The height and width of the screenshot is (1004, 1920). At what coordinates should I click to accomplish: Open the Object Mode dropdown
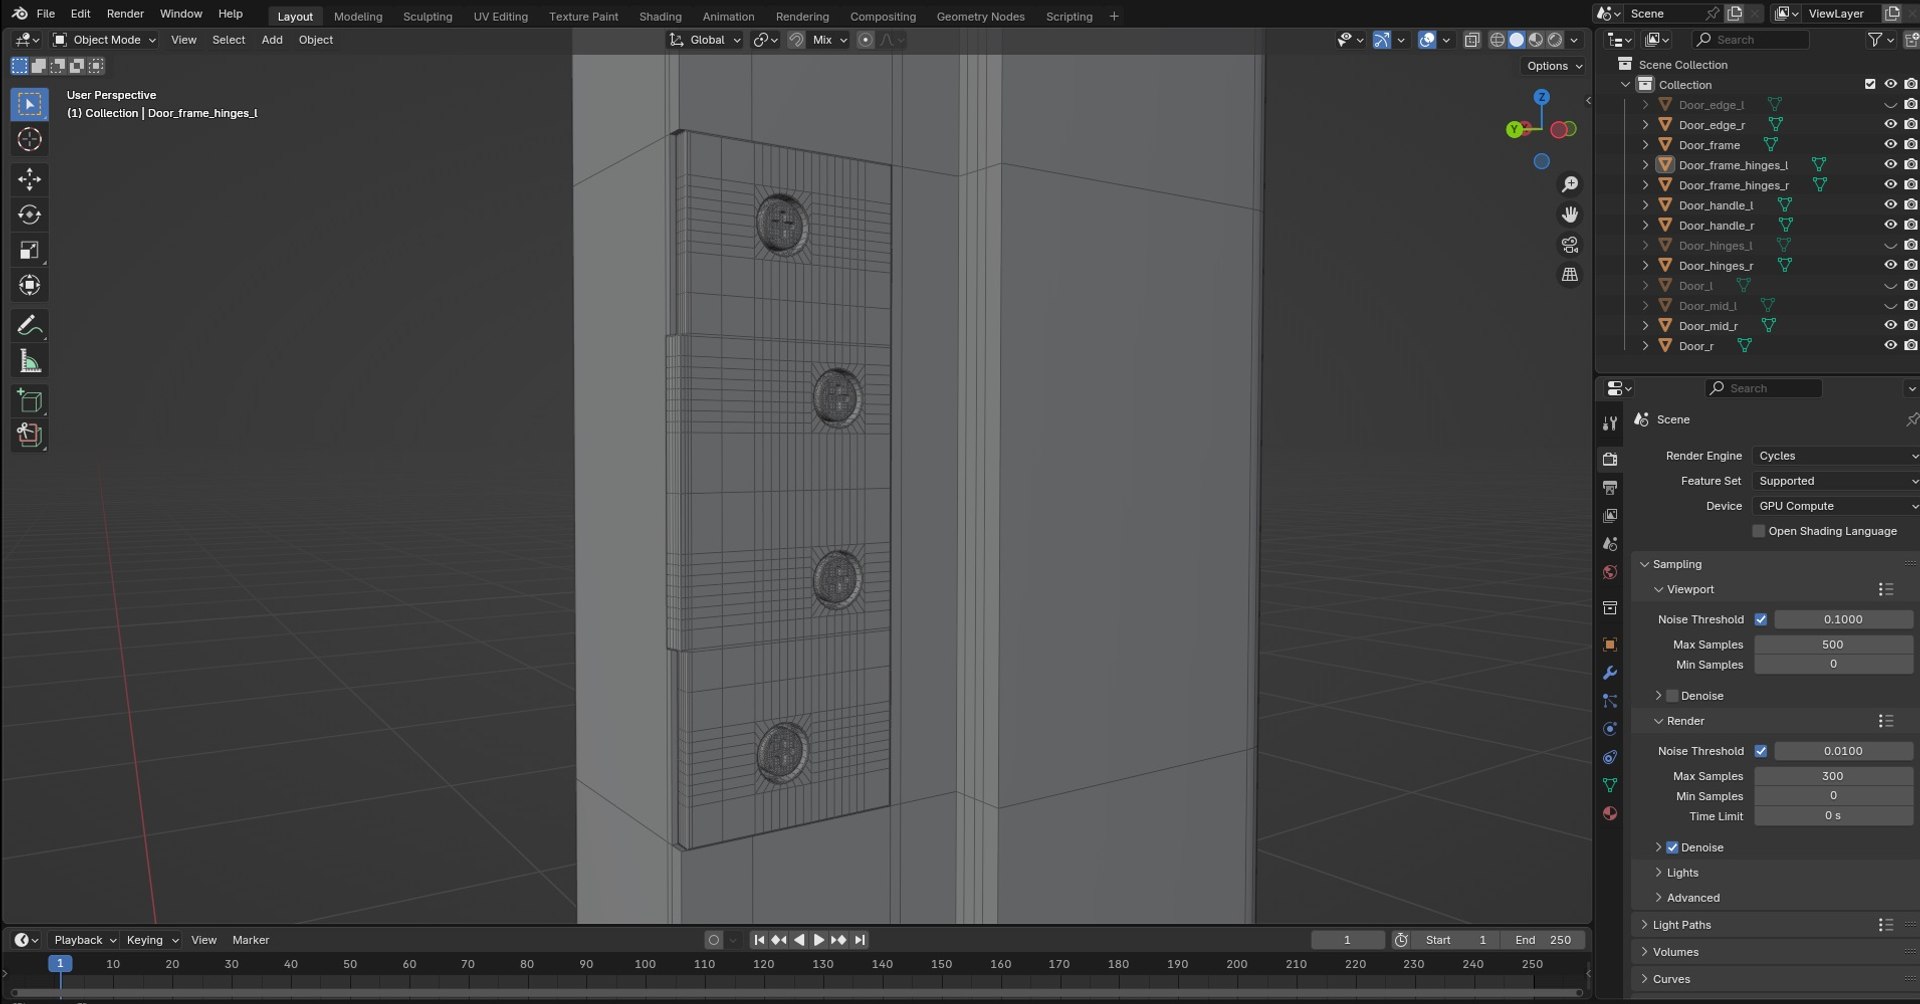point(105,40)
